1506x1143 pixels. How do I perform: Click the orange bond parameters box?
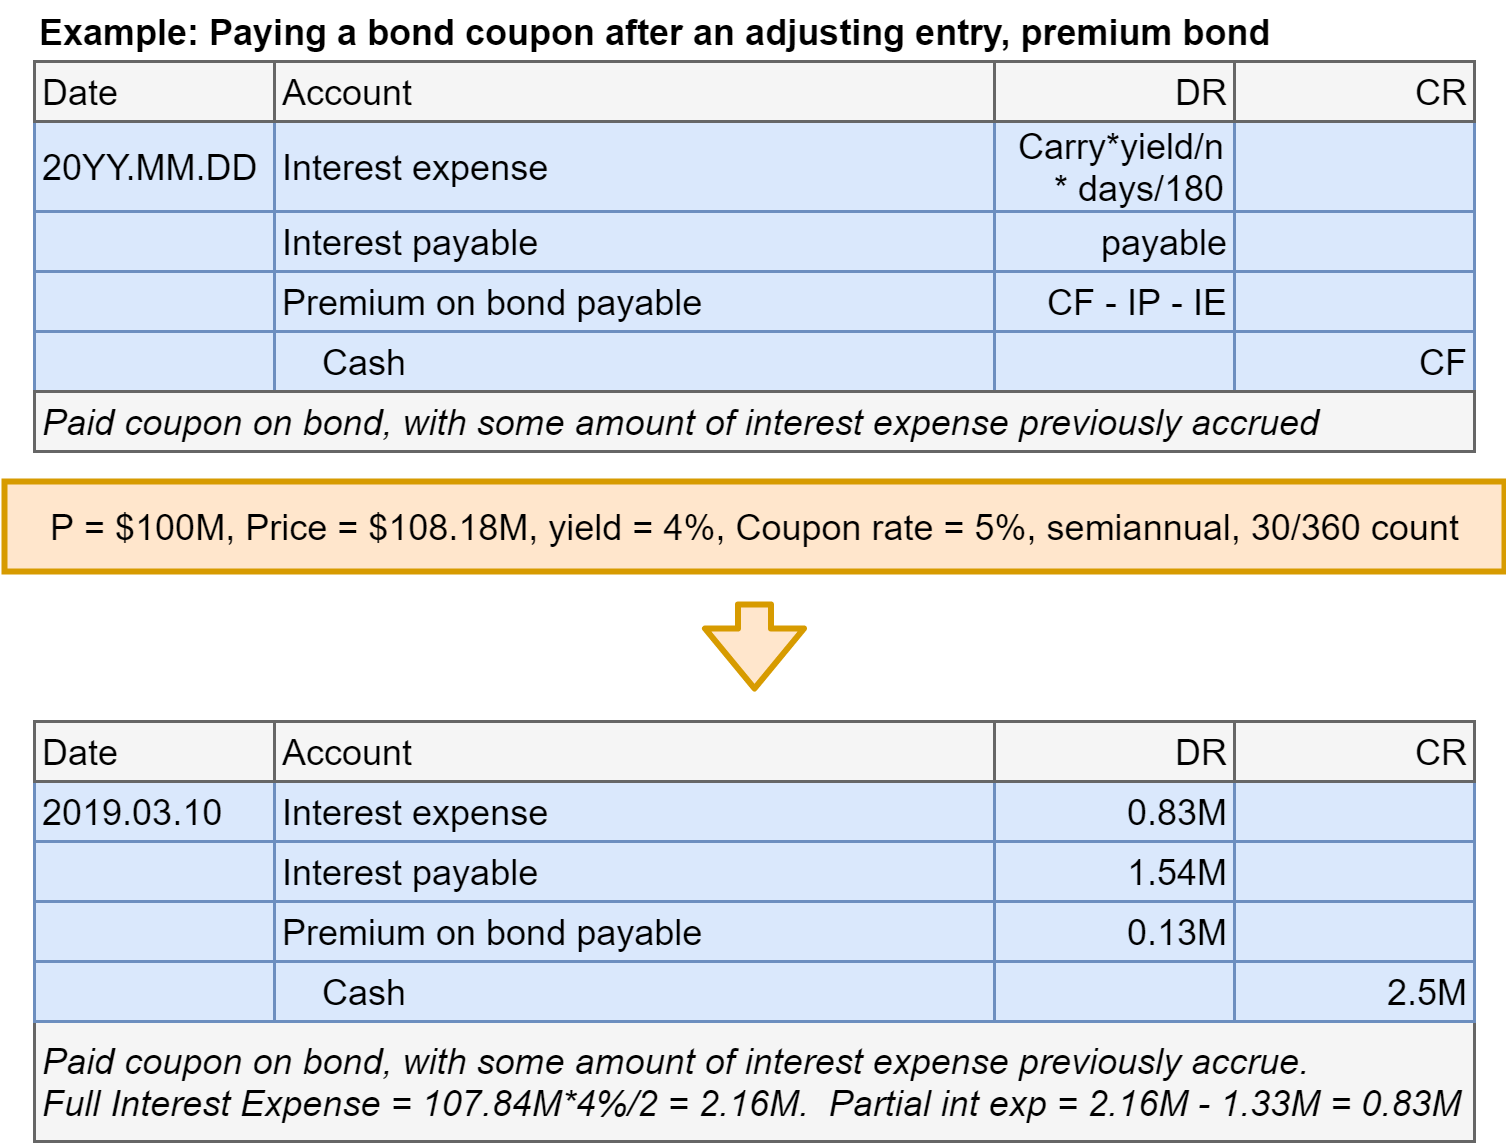click(754, 527)
